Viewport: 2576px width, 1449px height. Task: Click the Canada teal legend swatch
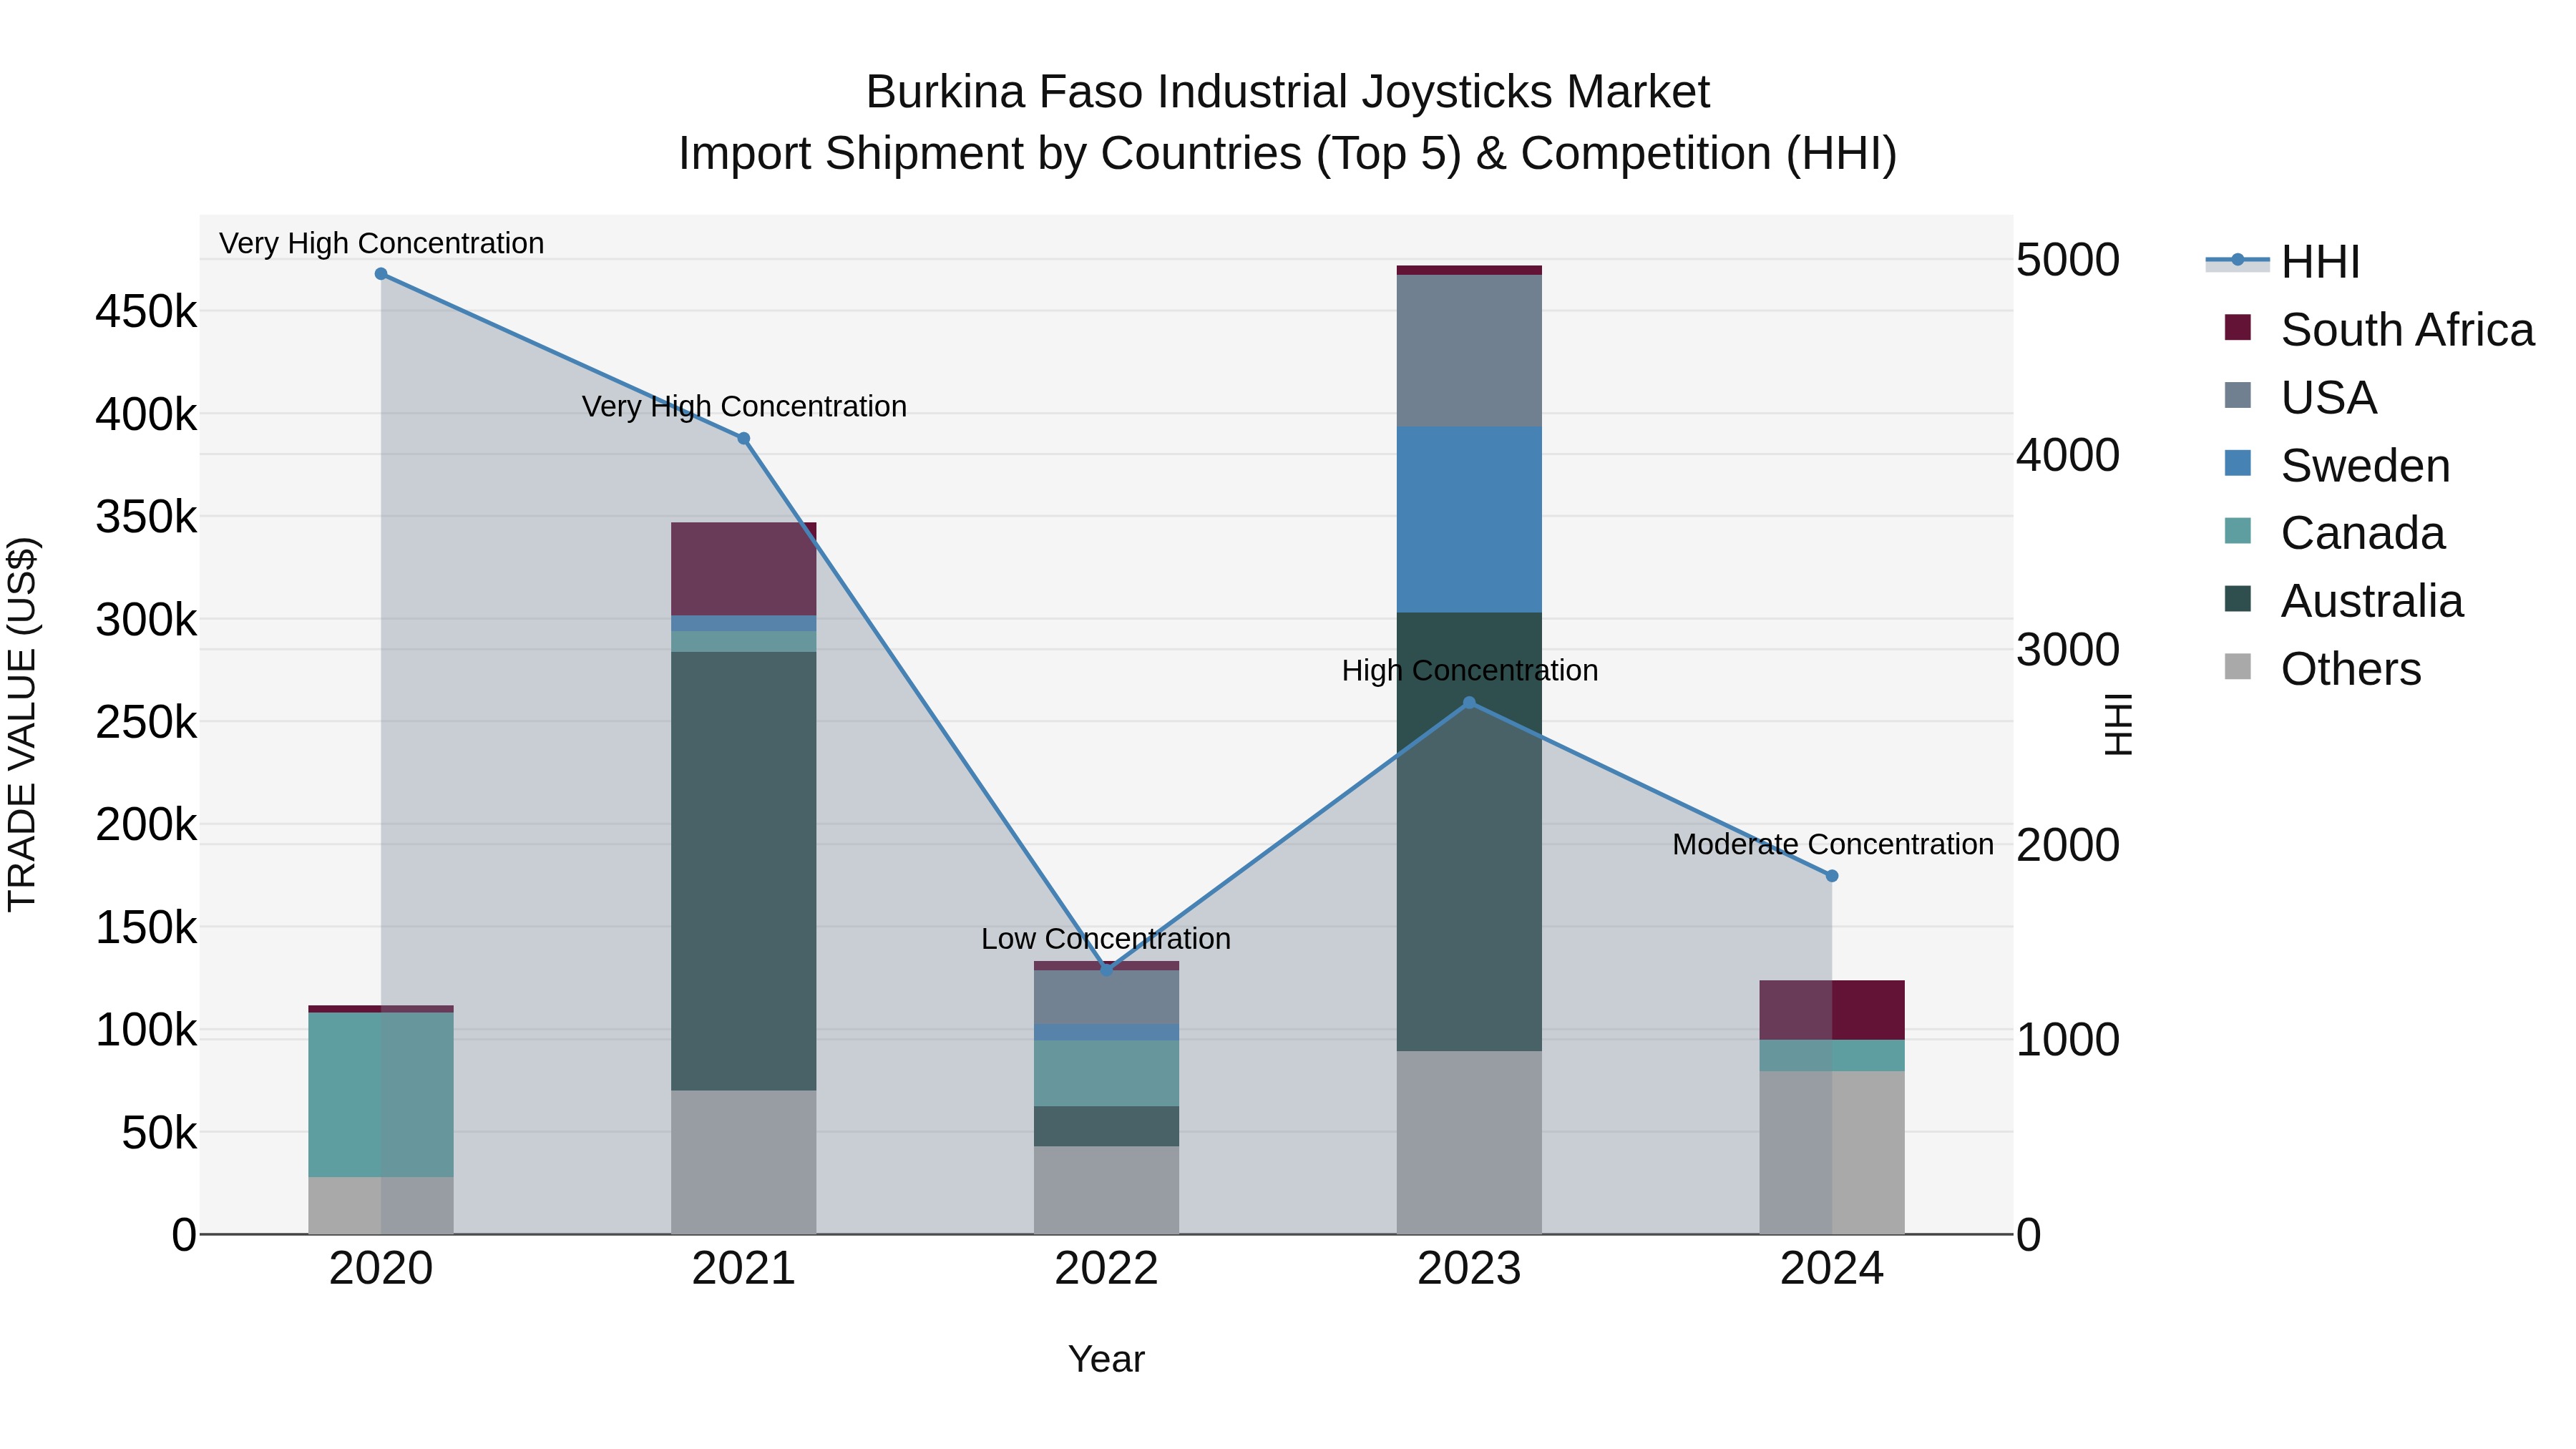pyautogui.click(x=2238, y=531)
